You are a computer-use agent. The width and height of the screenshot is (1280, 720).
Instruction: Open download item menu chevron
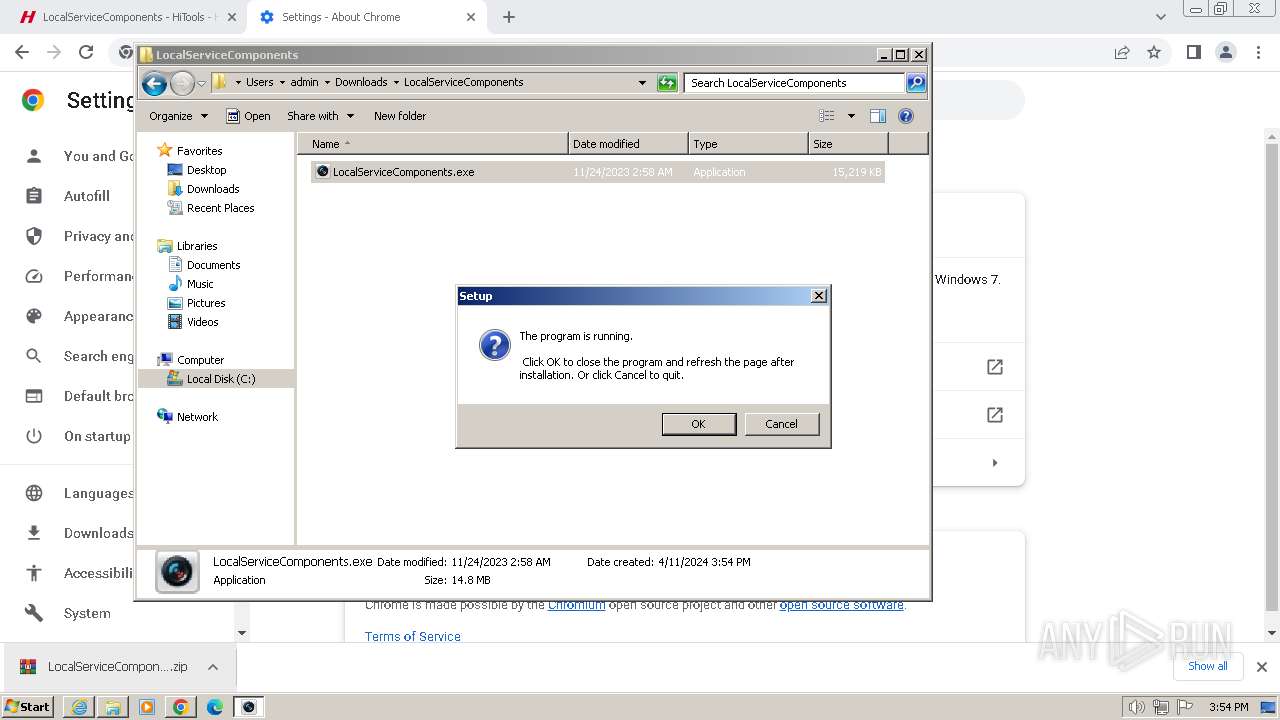pyautogui.click(x=213, y=667)
